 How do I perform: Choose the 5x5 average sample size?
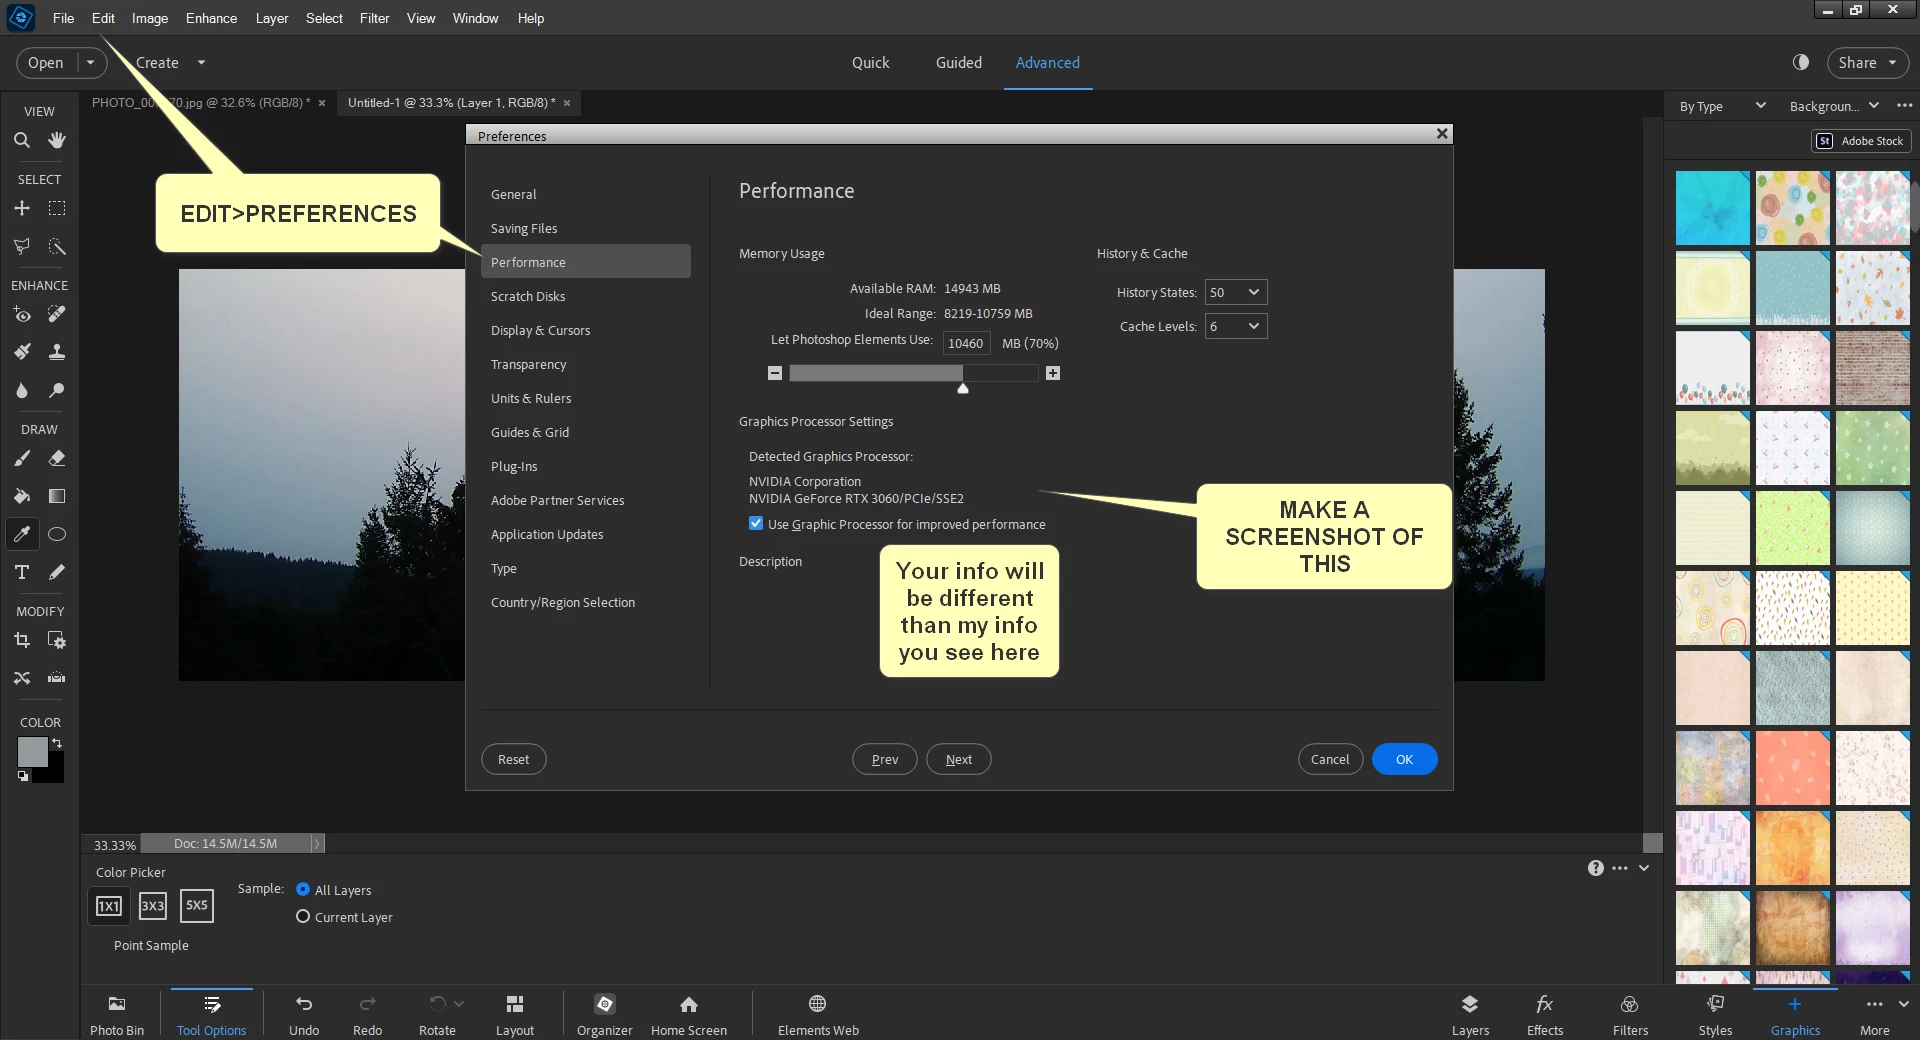[x=197, y=906]
